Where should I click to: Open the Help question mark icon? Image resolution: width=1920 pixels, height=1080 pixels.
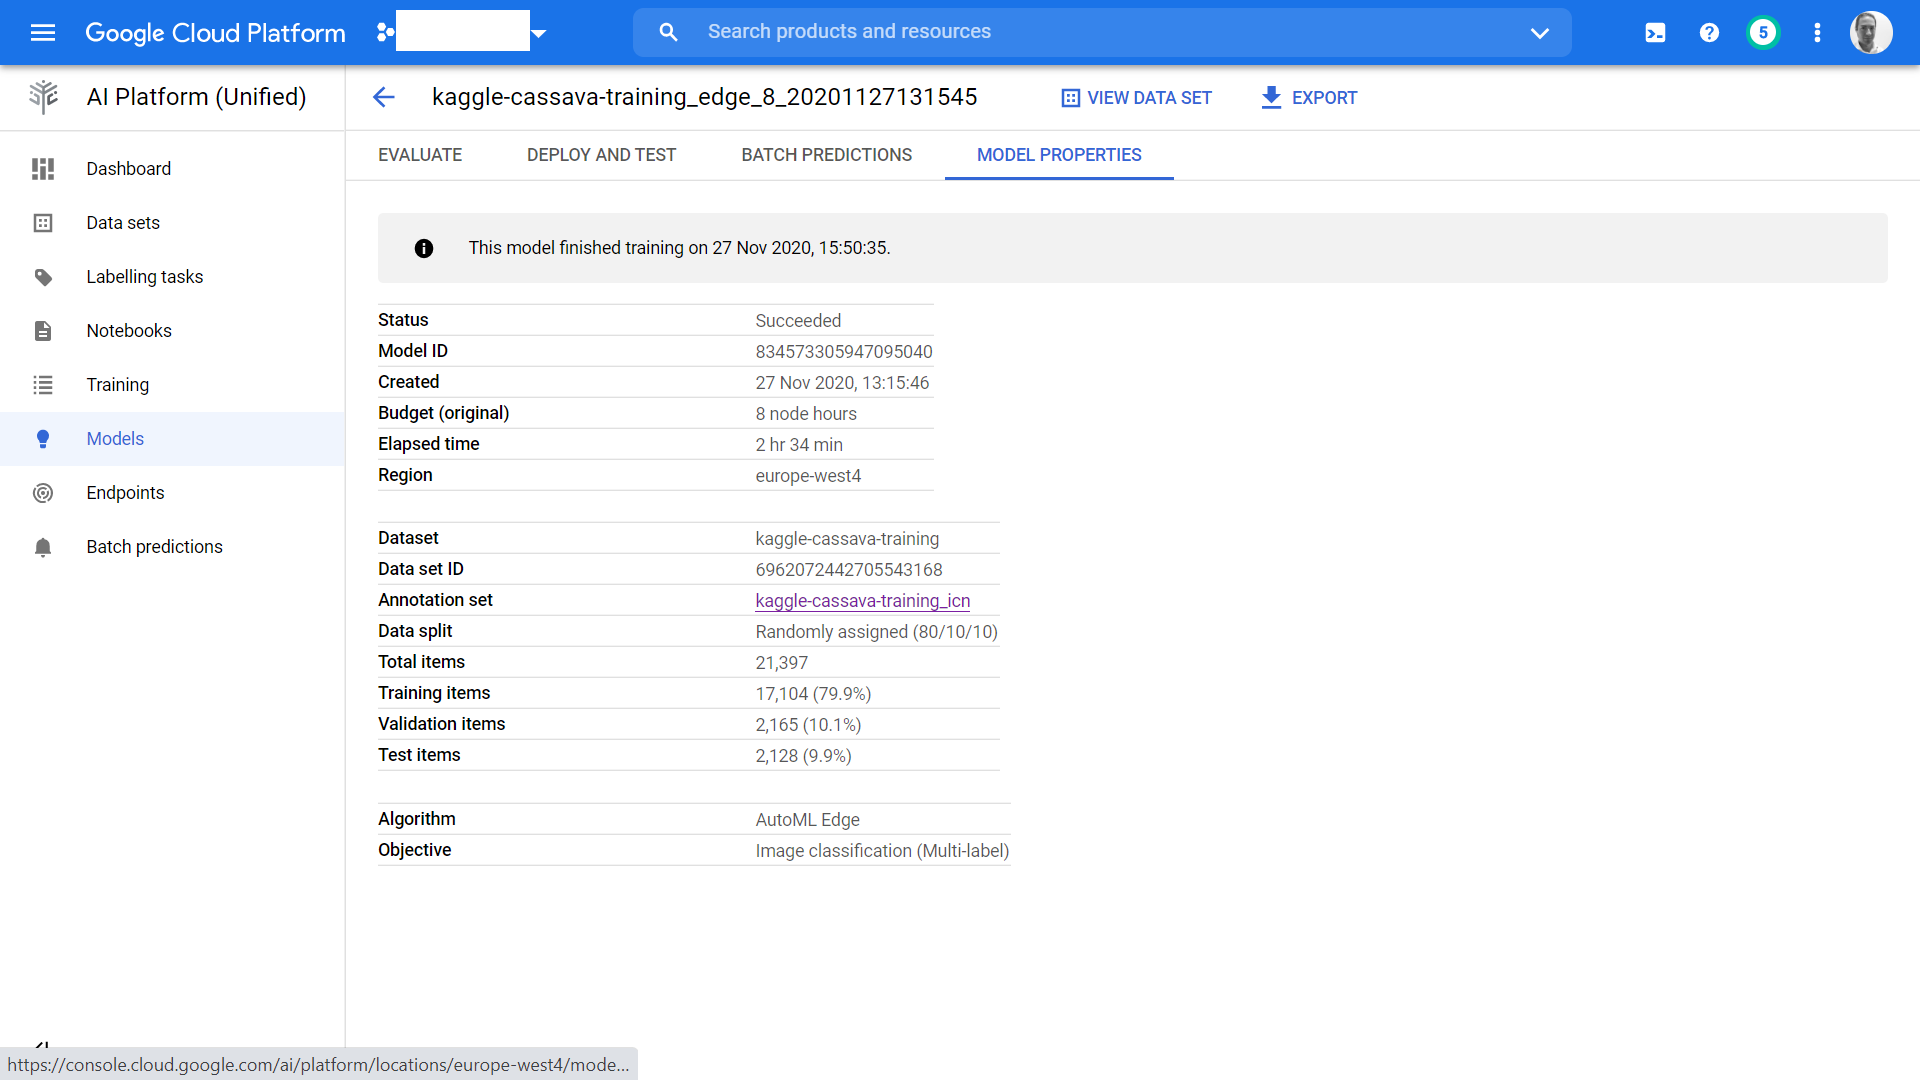pyautogui.click(x=1709, y=33)
